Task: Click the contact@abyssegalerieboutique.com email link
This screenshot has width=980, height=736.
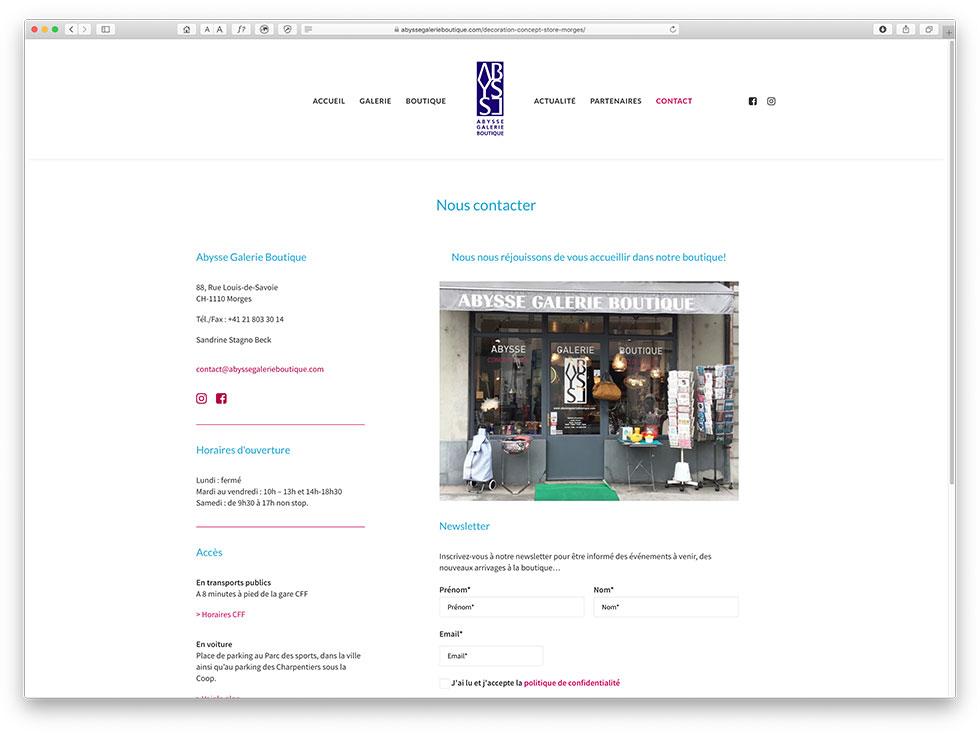Action: (x=260, y=369)
